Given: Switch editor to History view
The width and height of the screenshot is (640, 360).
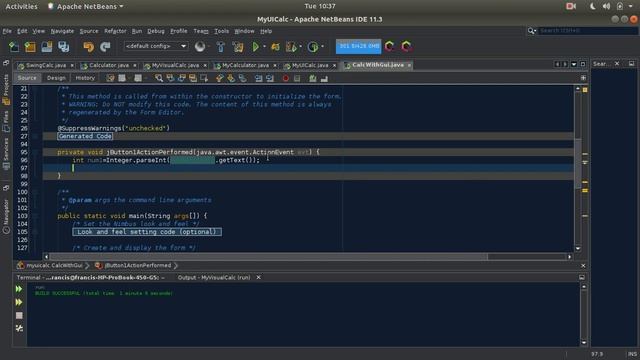Looking at the screenshot, I should [x=85, y=78].
